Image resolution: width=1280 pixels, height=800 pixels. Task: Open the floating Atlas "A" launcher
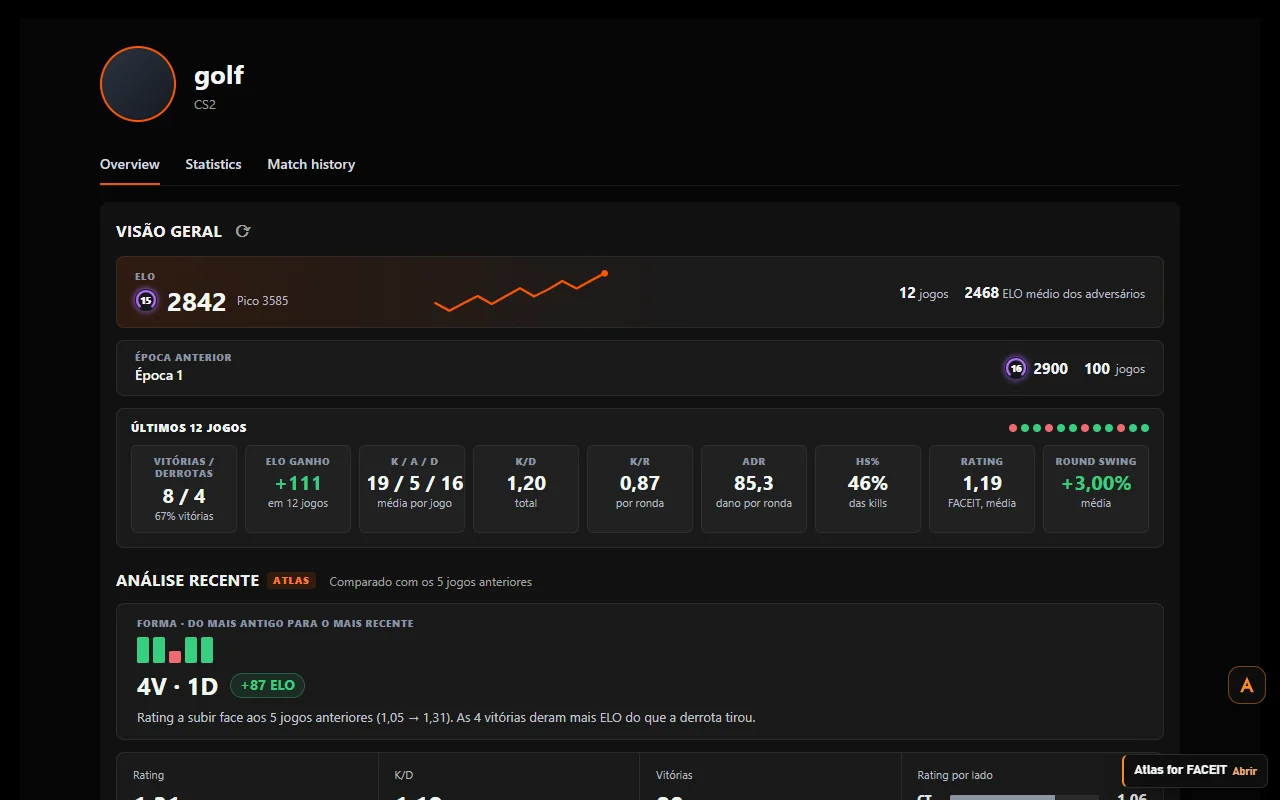[x=1247, y=685]
